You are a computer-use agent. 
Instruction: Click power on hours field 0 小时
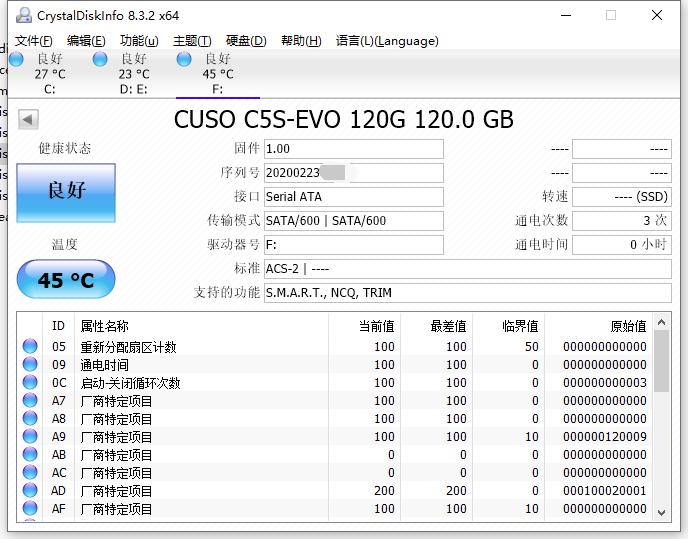coord(622,244)
